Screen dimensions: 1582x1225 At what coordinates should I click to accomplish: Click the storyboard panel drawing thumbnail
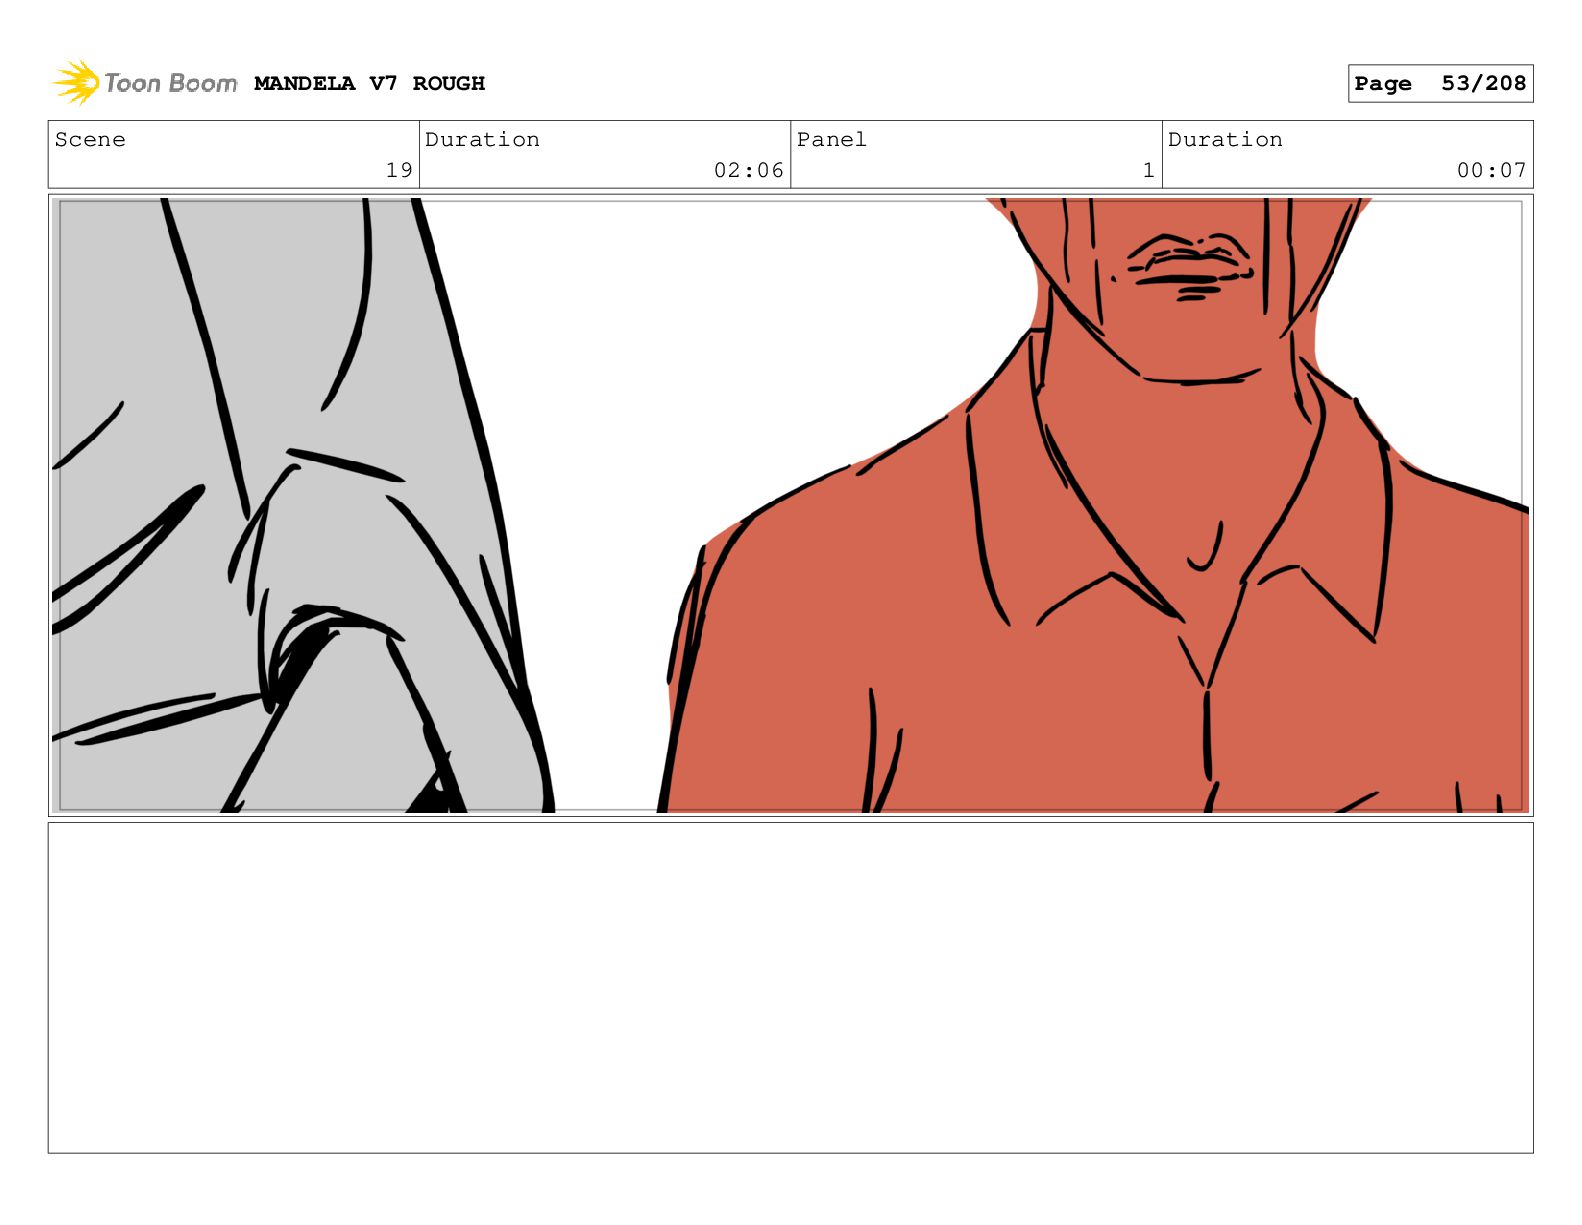[790, 505]
